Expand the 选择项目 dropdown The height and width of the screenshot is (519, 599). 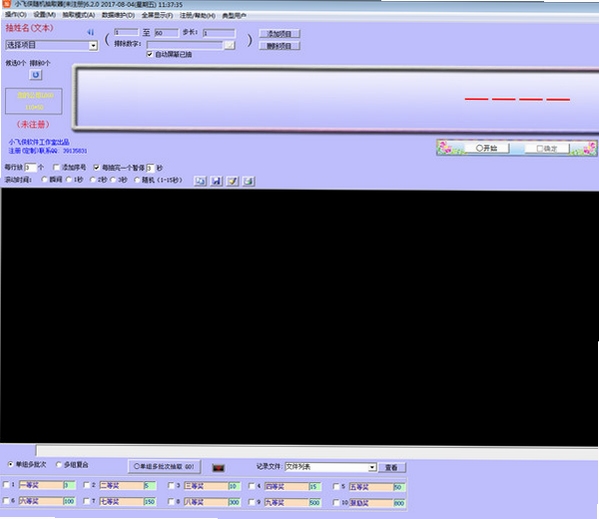tap(93, 46)
